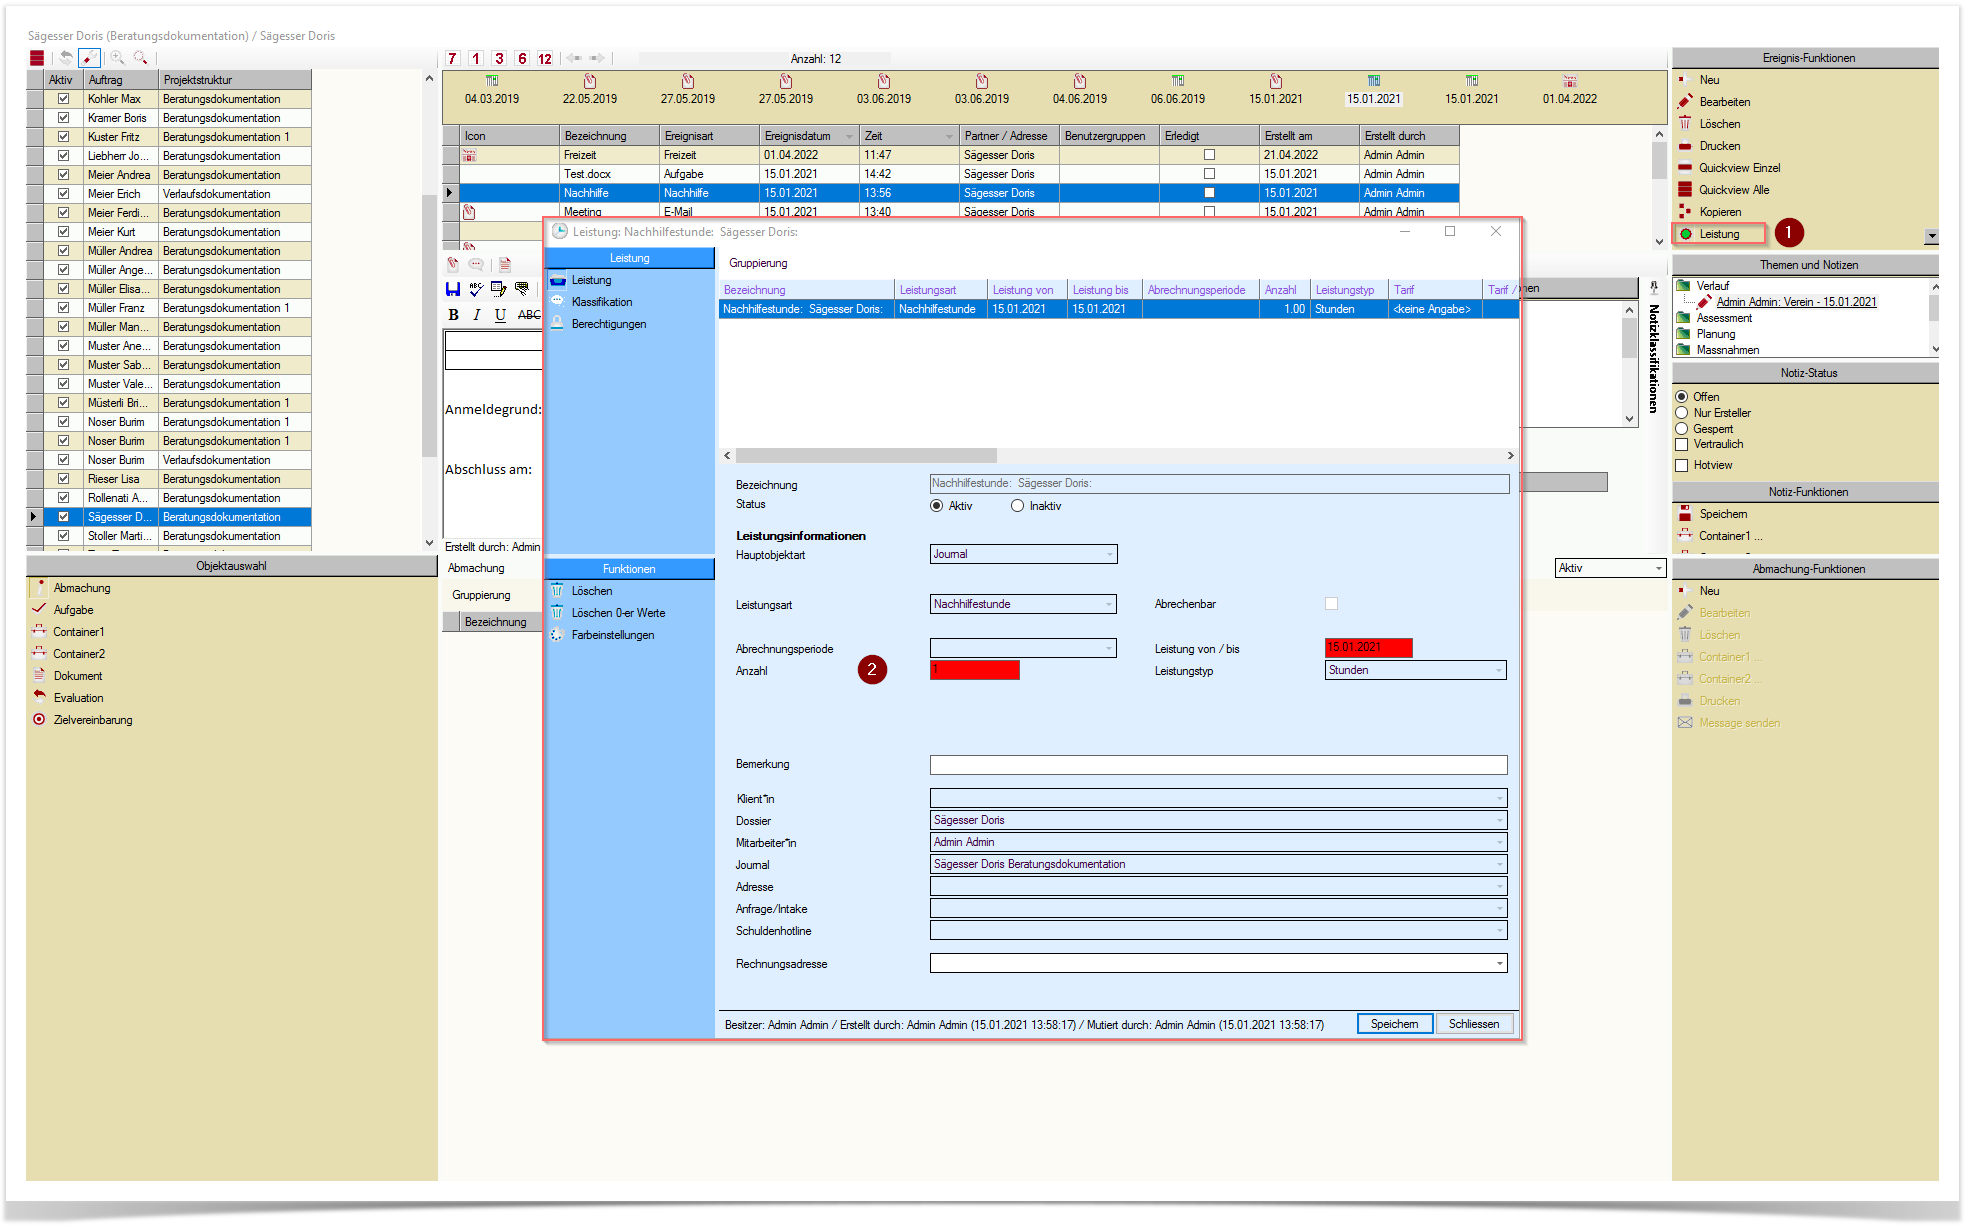Select the 01.04.2022 timeline event

point(1570,90)
